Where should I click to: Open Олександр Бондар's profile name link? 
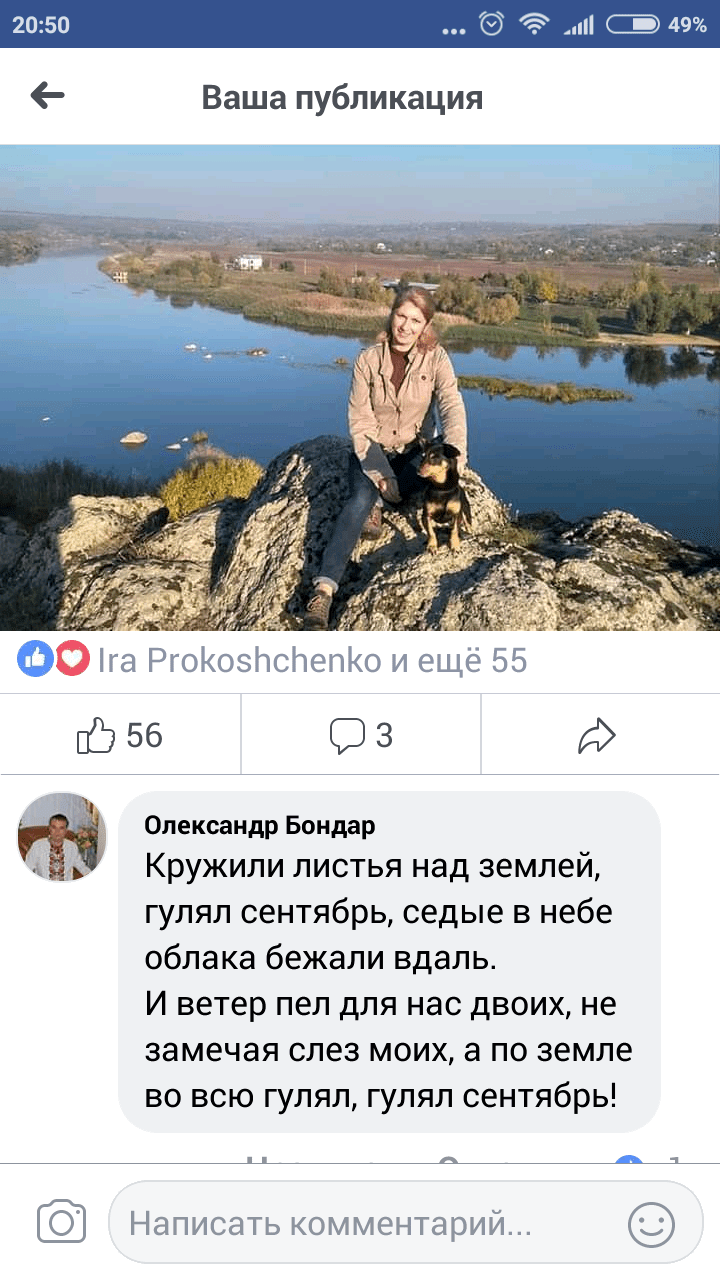point(260,825)
